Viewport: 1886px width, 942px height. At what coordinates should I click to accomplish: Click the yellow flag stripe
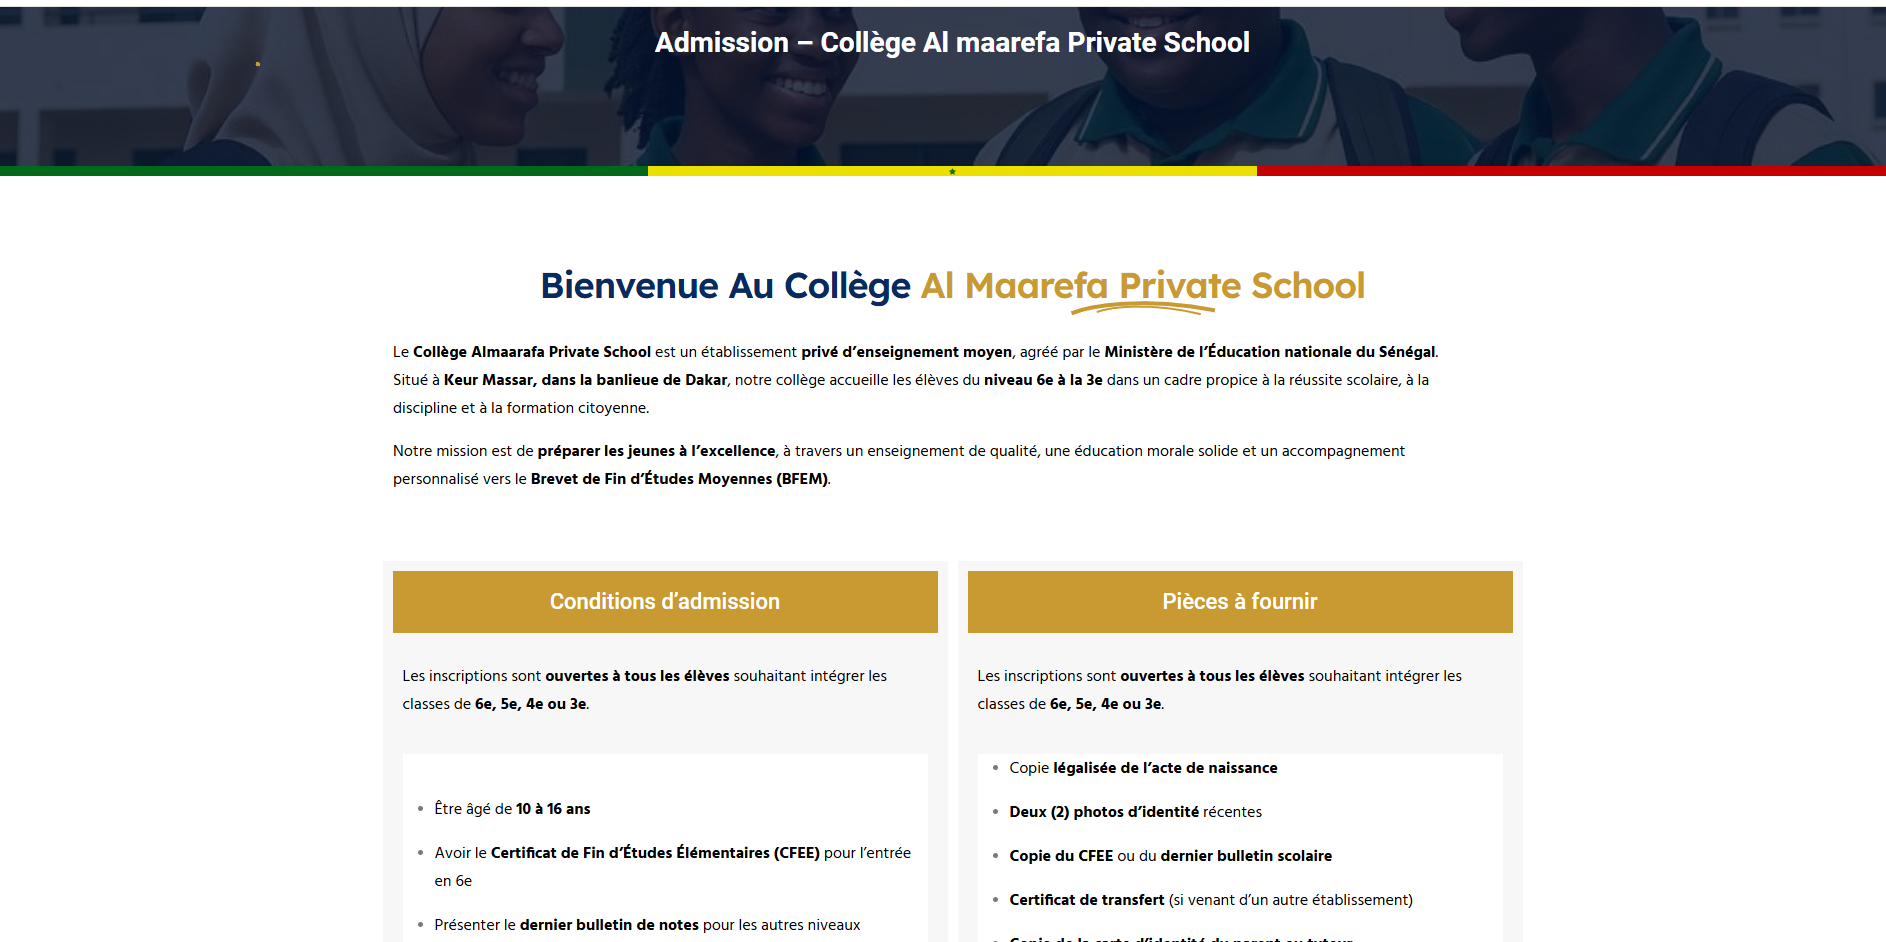(952, 171)
